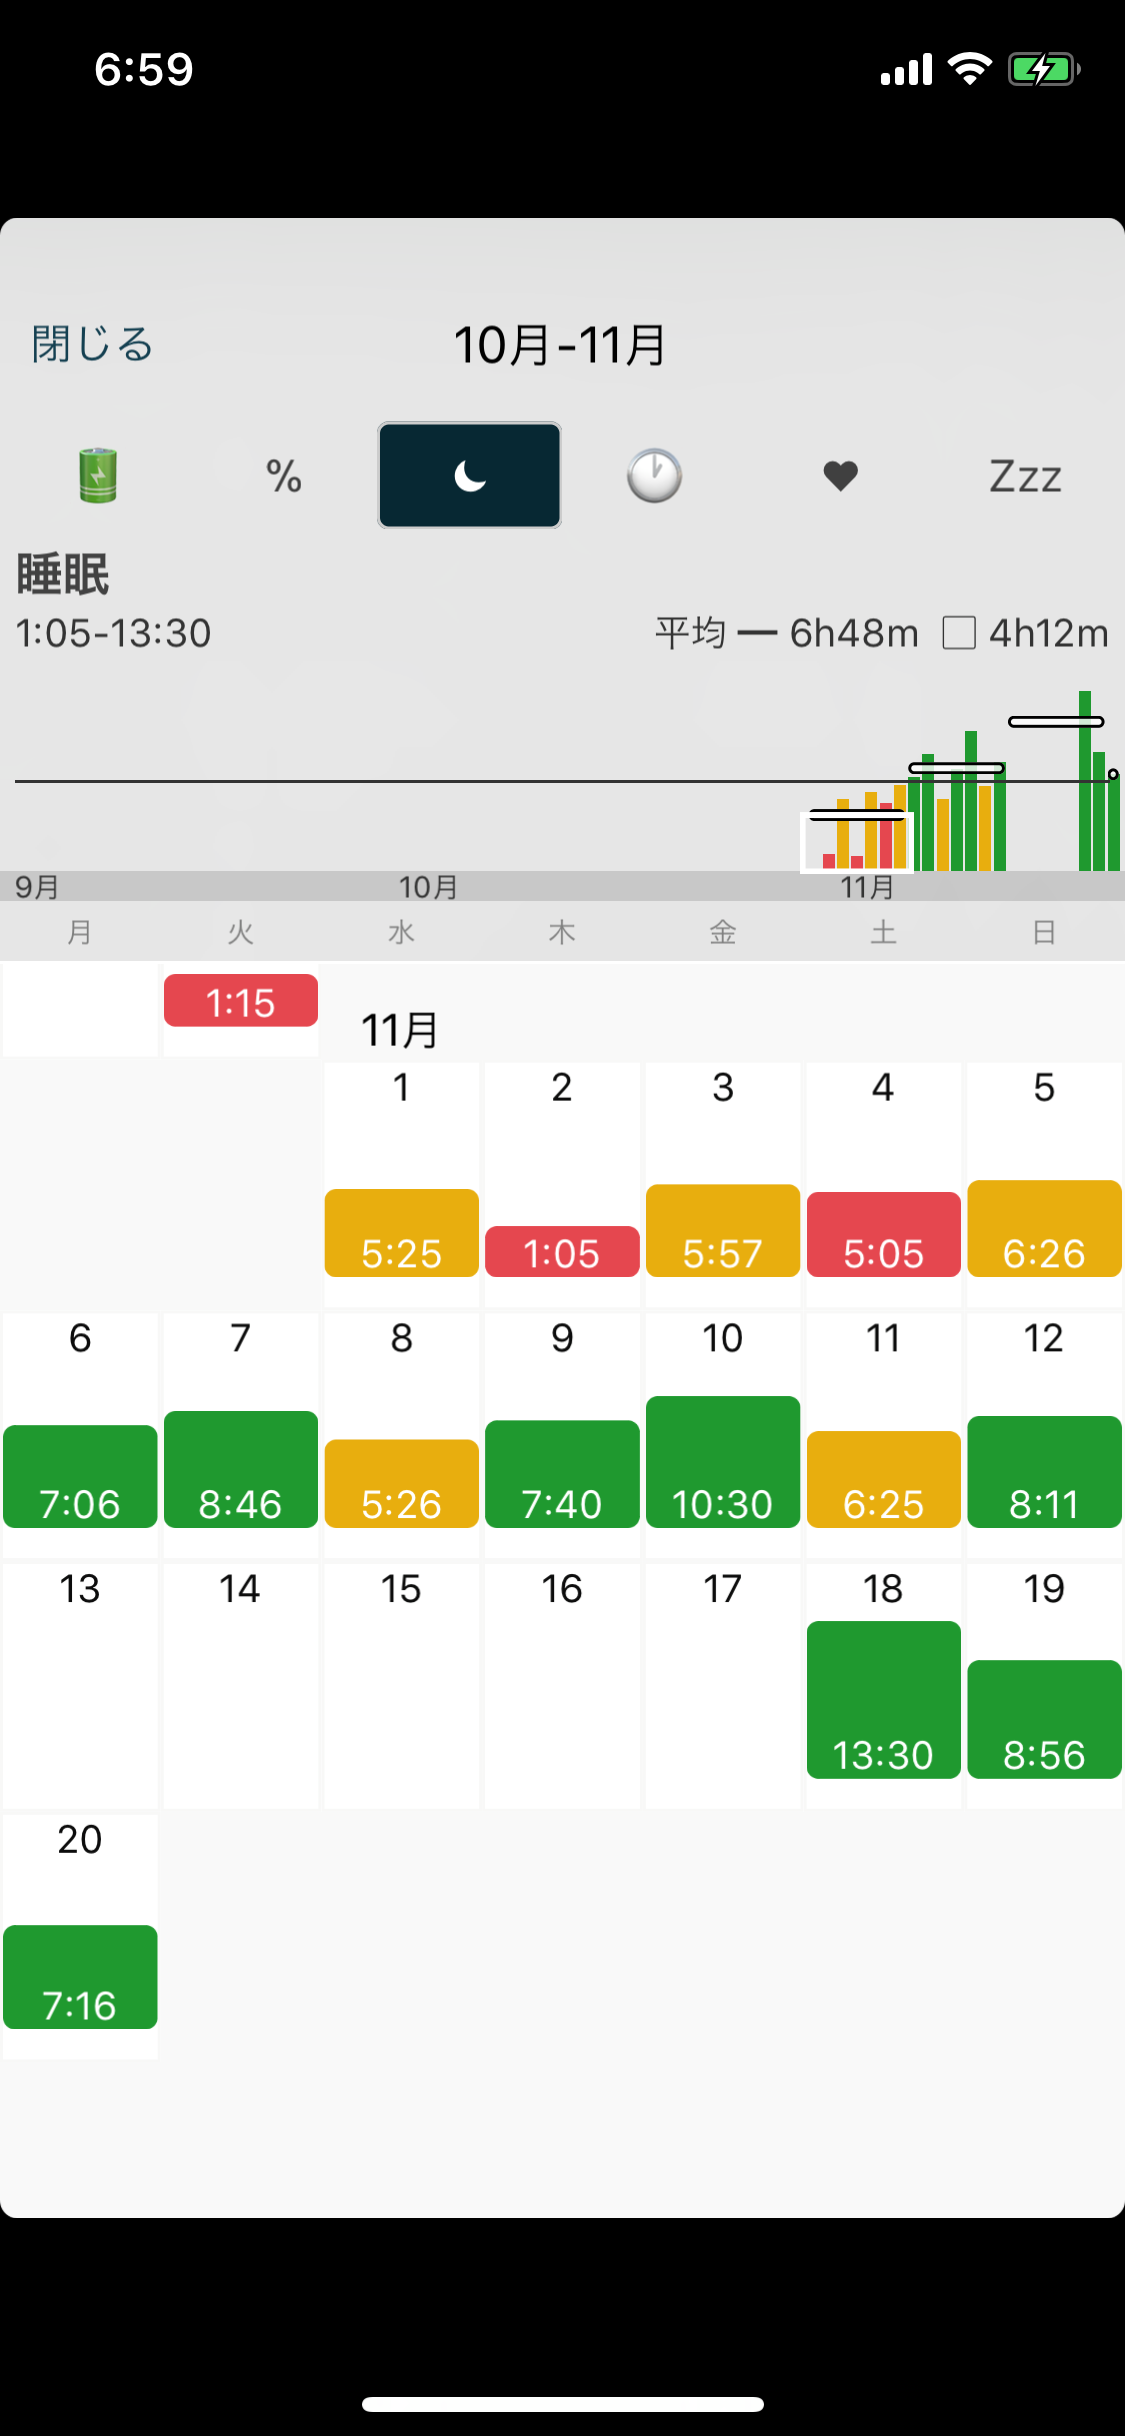The image size is (1125, 2436).
Task: Open the Zzz tab
Action: tap(1025, 476)
